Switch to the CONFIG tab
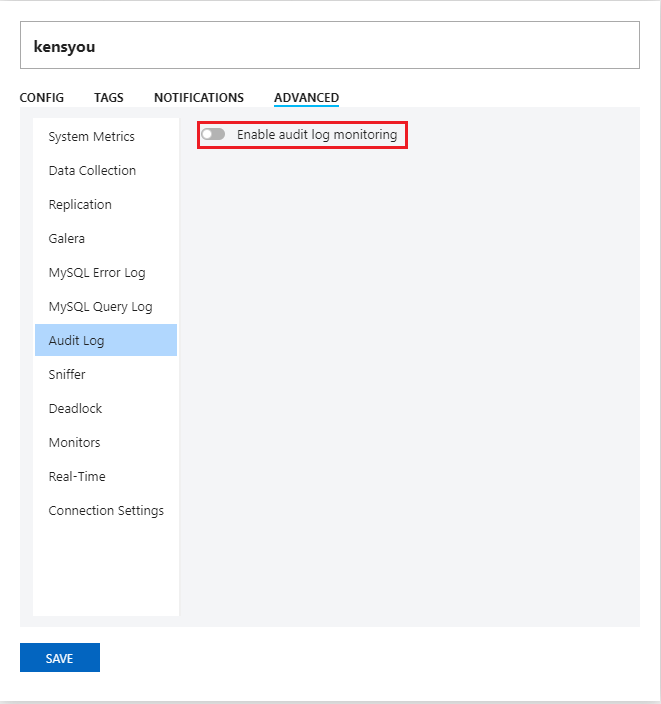 tap(42, 97)
